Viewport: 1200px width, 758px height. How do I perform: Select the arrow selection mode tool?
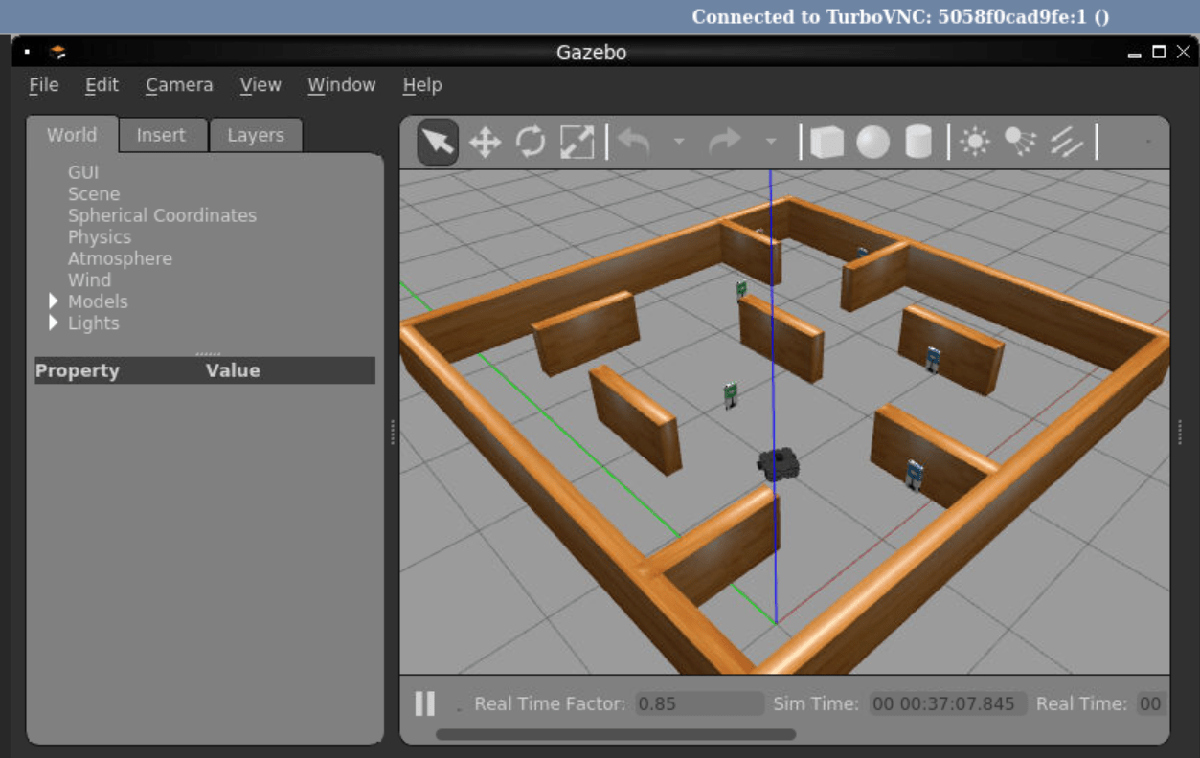[438, 142]
